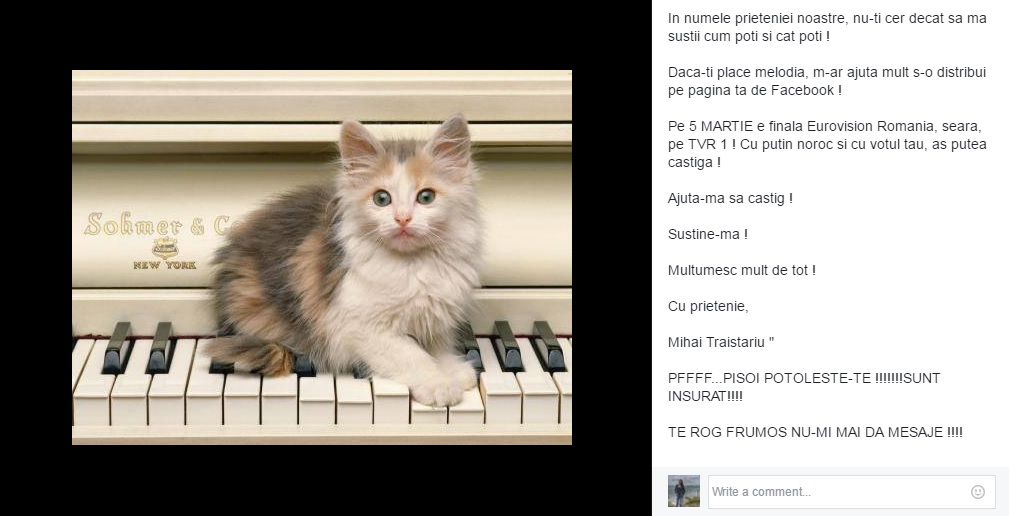
Task: Click the Daca-ti place melodia paragraph
Action: [827, 81]
